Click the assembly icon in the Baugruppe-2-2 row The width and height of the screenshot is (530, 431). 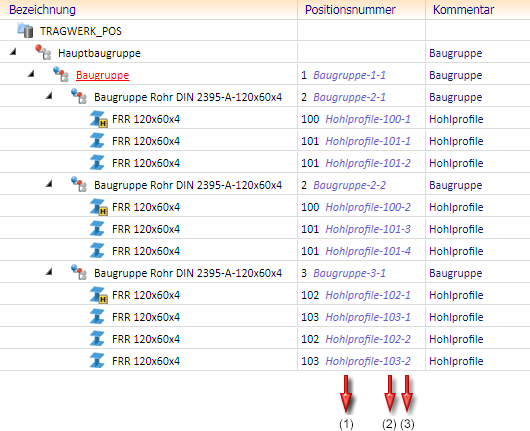click(79, 184)
